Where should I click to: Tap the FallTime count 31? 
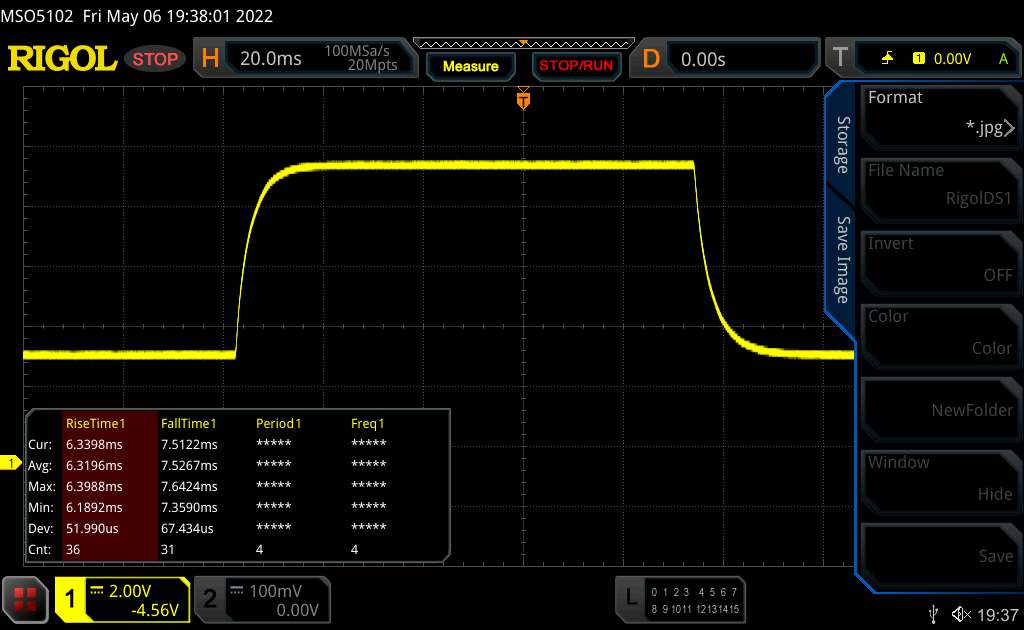(x=168, y=549)
